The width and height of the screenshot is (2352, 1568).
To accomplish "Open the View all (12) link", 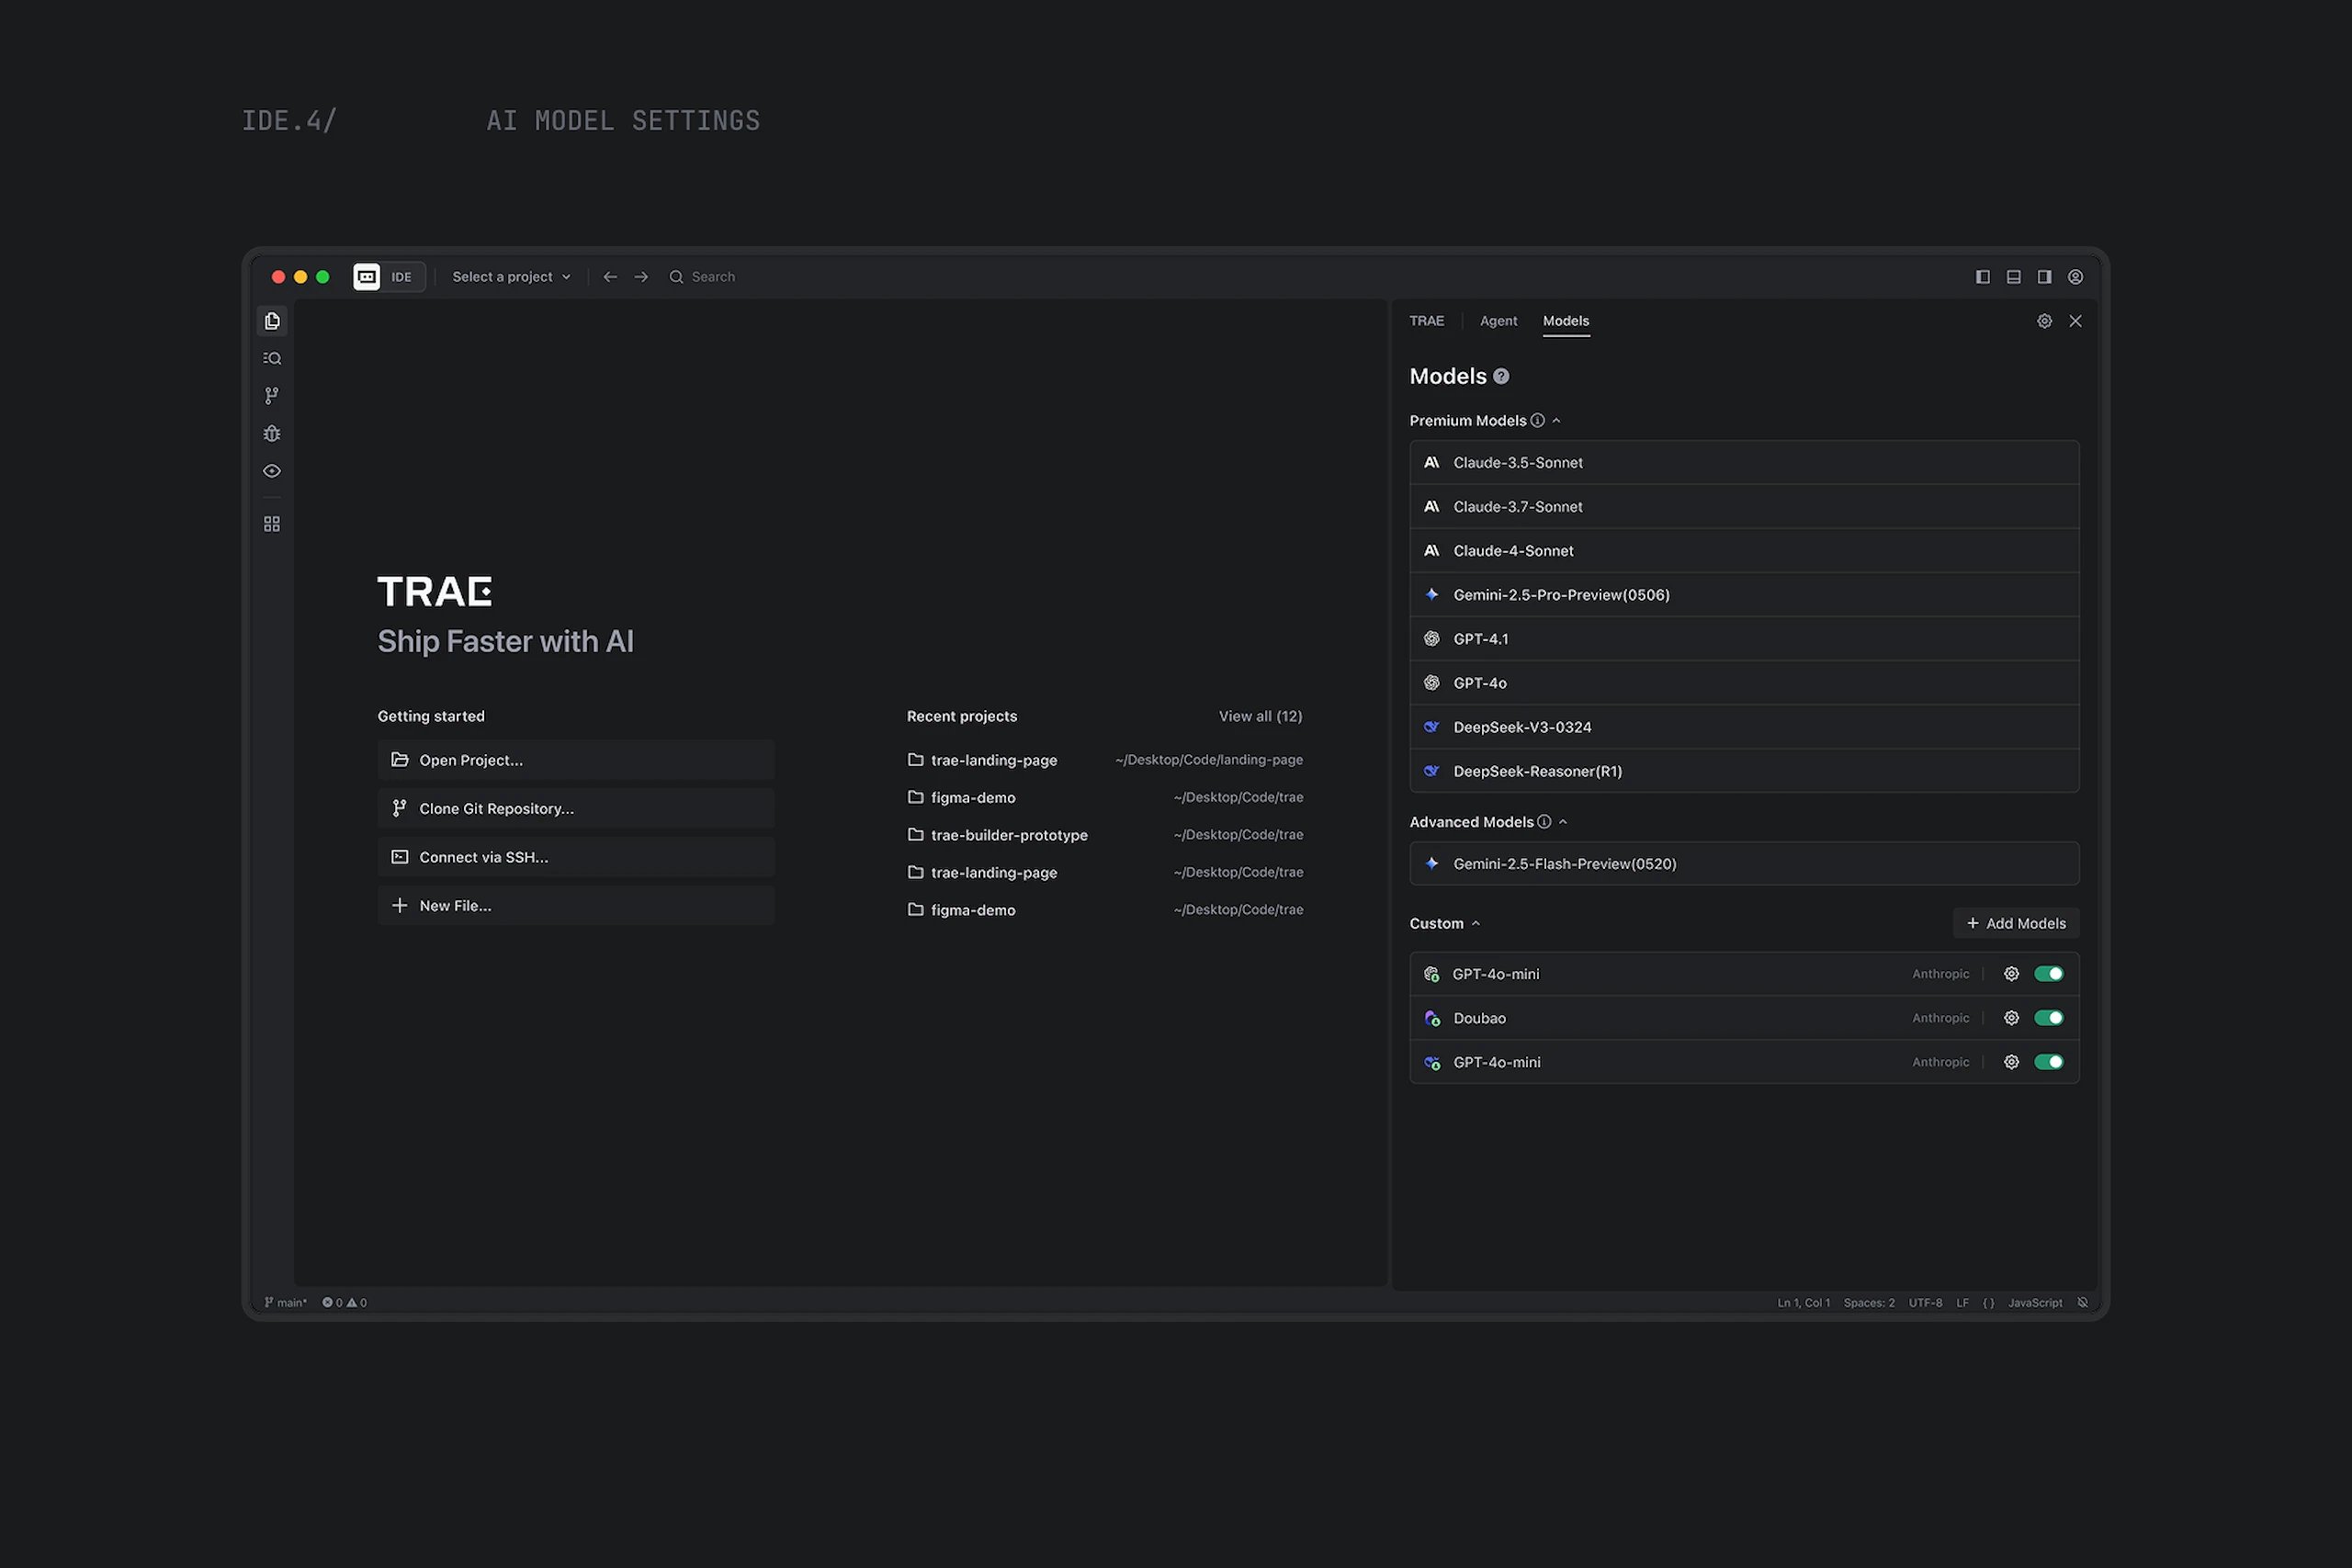I will pyautogui.click(x=1260, y=716).
